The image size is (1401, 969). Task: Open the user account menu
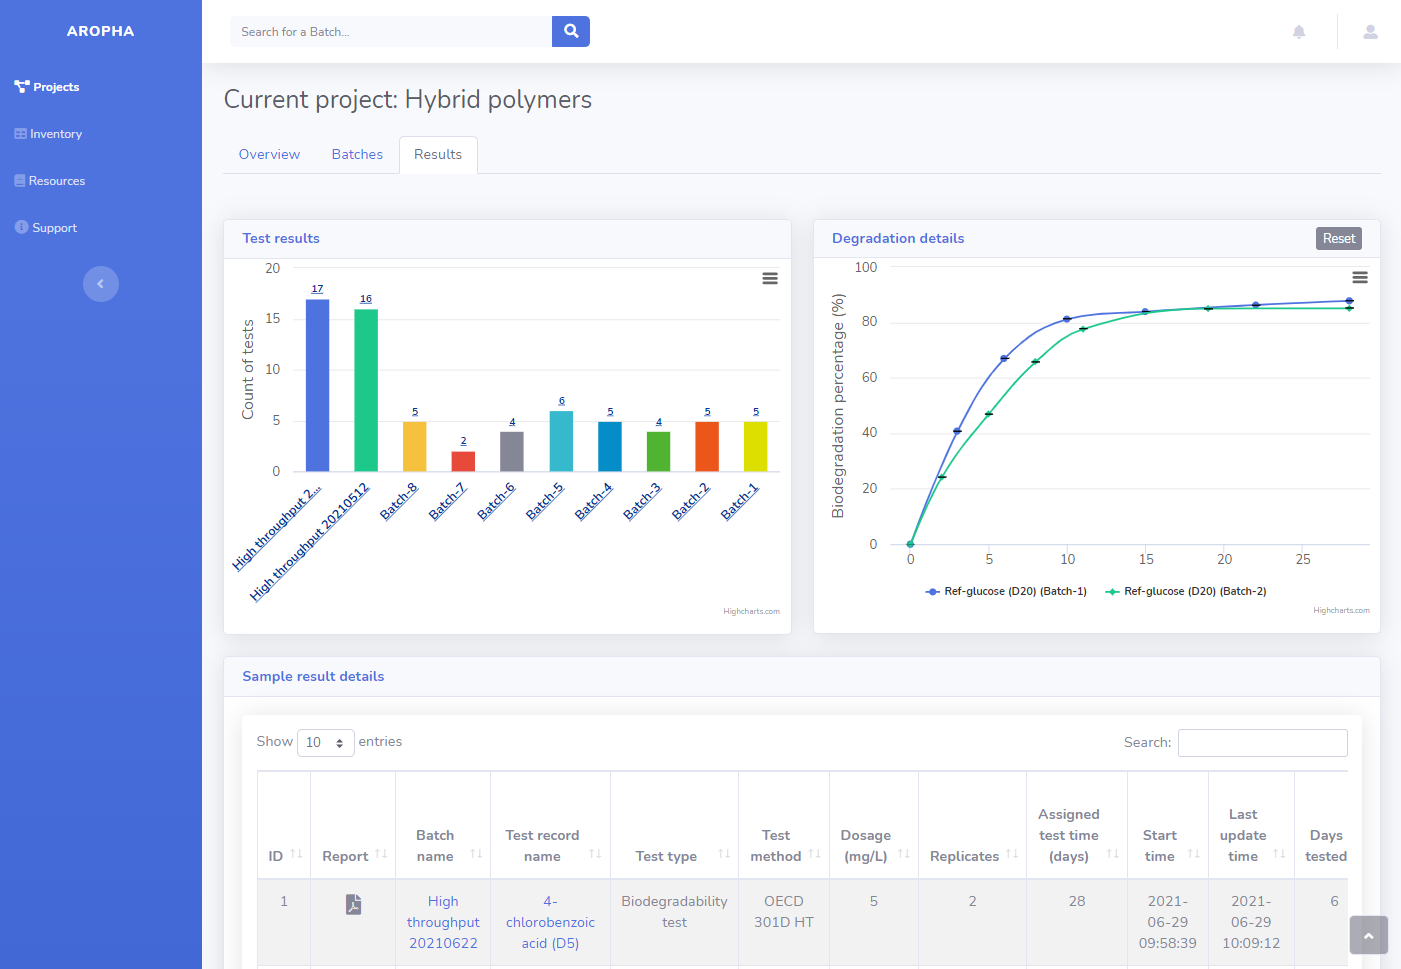coord(1368,31)
